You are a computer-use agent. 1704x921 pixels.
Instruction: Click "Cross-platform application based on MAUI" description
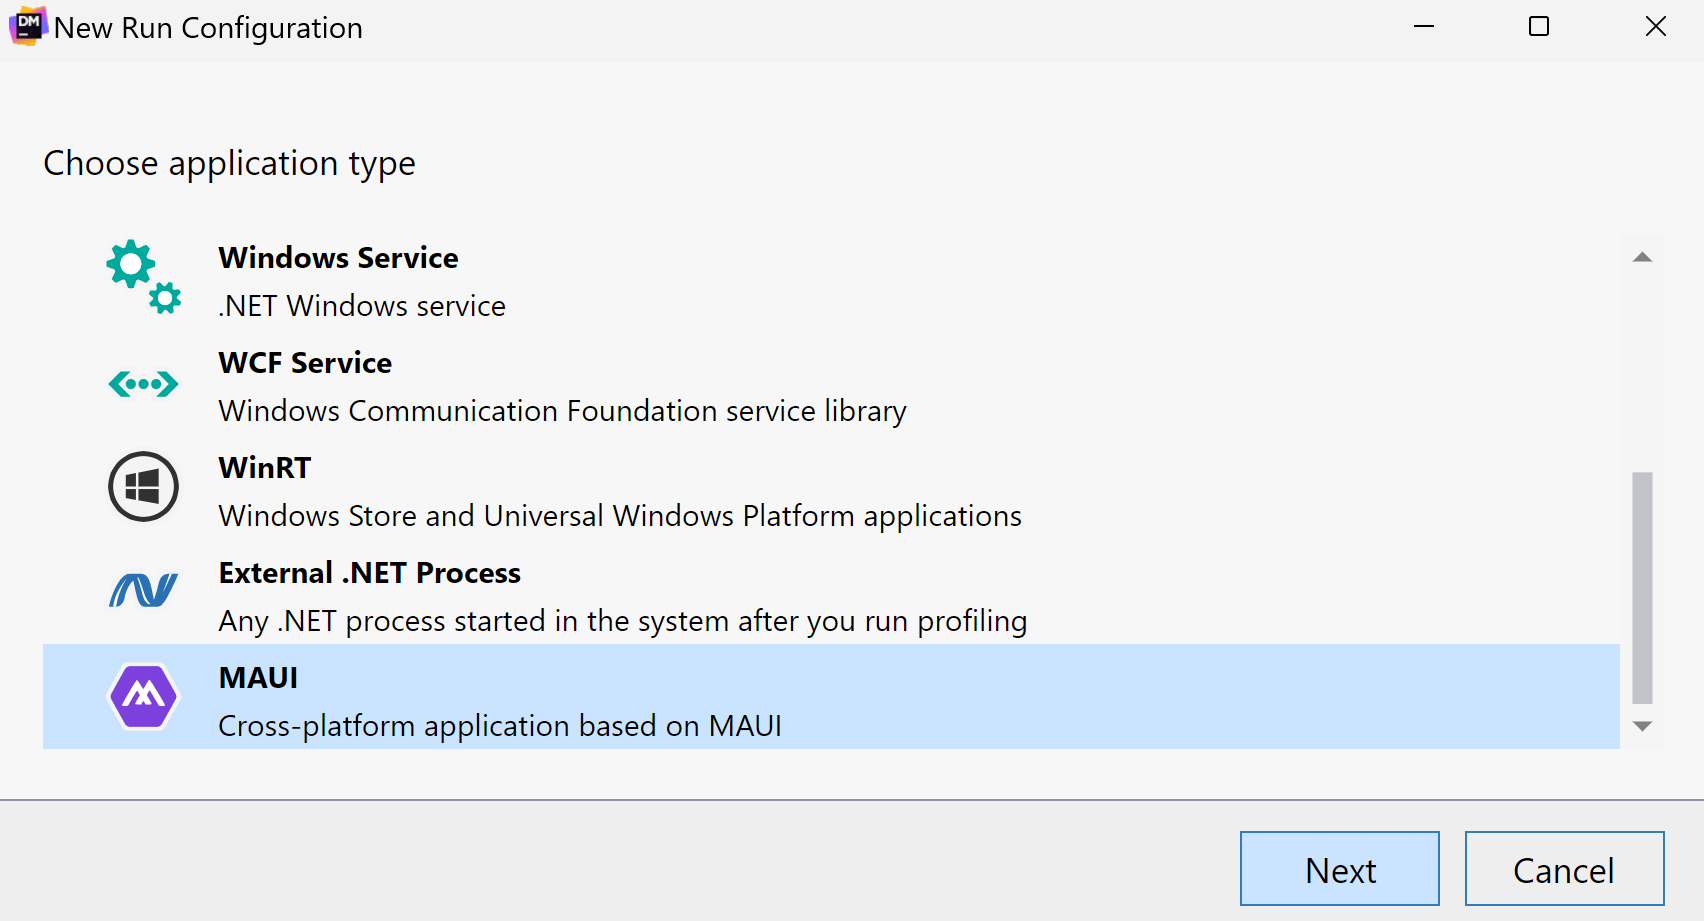[x=500, y=726]
